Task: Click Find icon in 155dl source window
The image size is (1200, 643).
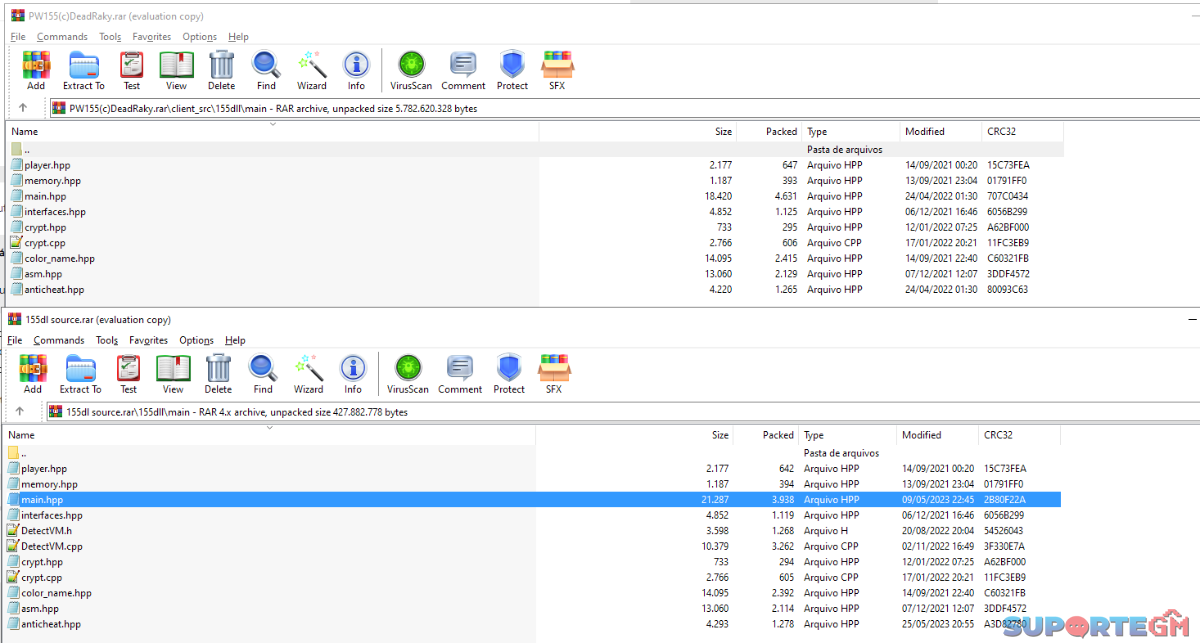Action: tap(263, 375)
